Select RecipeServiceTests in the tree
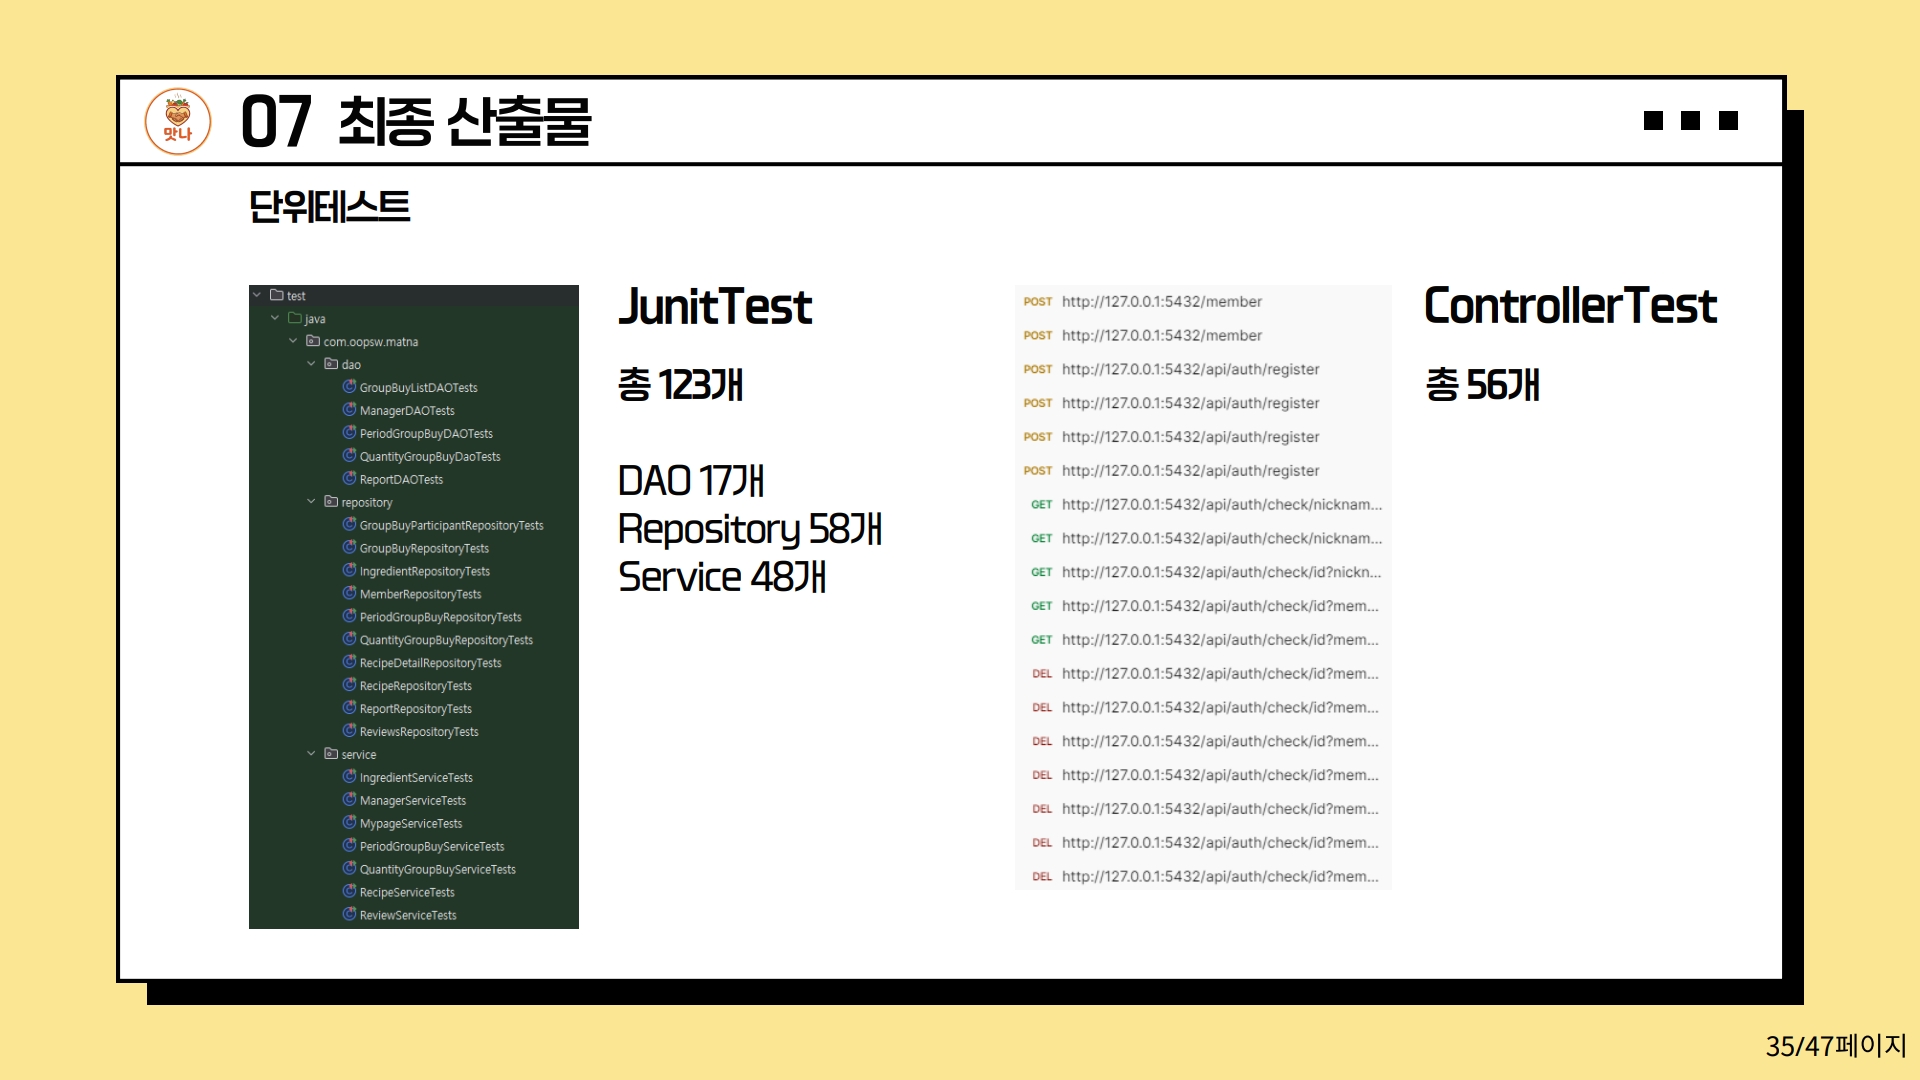The width and height of the screenshot is (1920, 1080). 407,892
